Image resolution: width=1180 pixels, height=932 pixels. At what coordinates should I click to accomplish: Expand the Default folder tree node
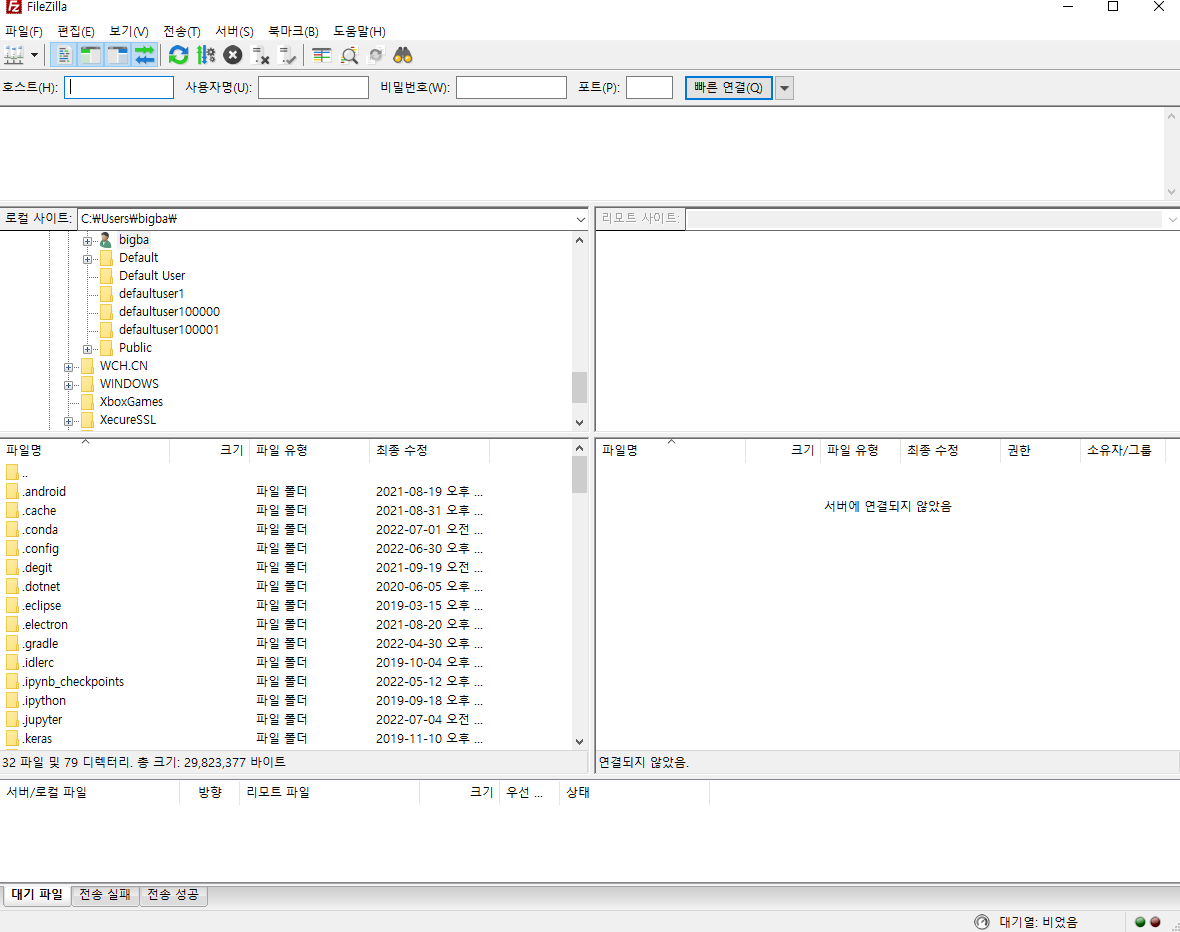87,259
